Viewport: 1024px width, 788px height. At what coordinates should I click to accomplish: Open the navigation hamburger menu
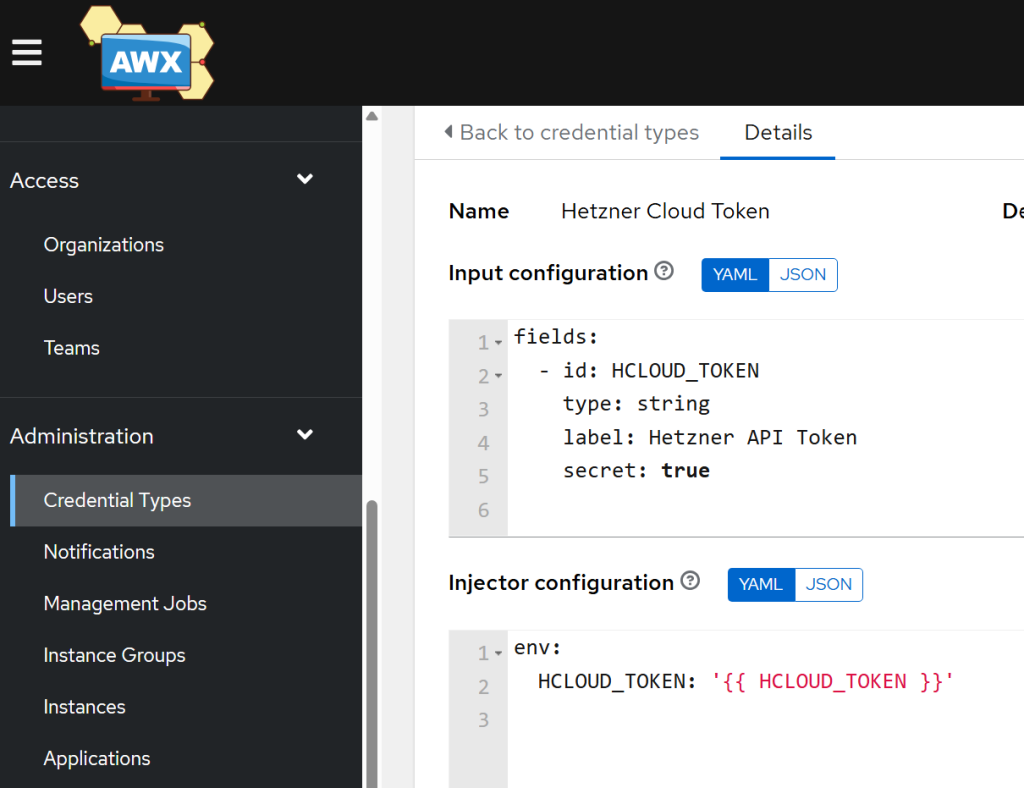(x=26, y=52)
